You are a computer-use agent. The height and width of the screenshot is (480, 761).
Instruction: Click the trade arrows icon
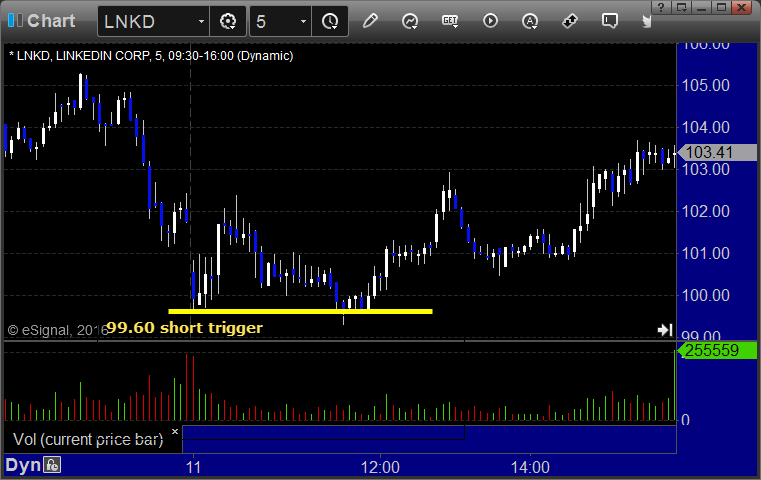coord(570,21)
